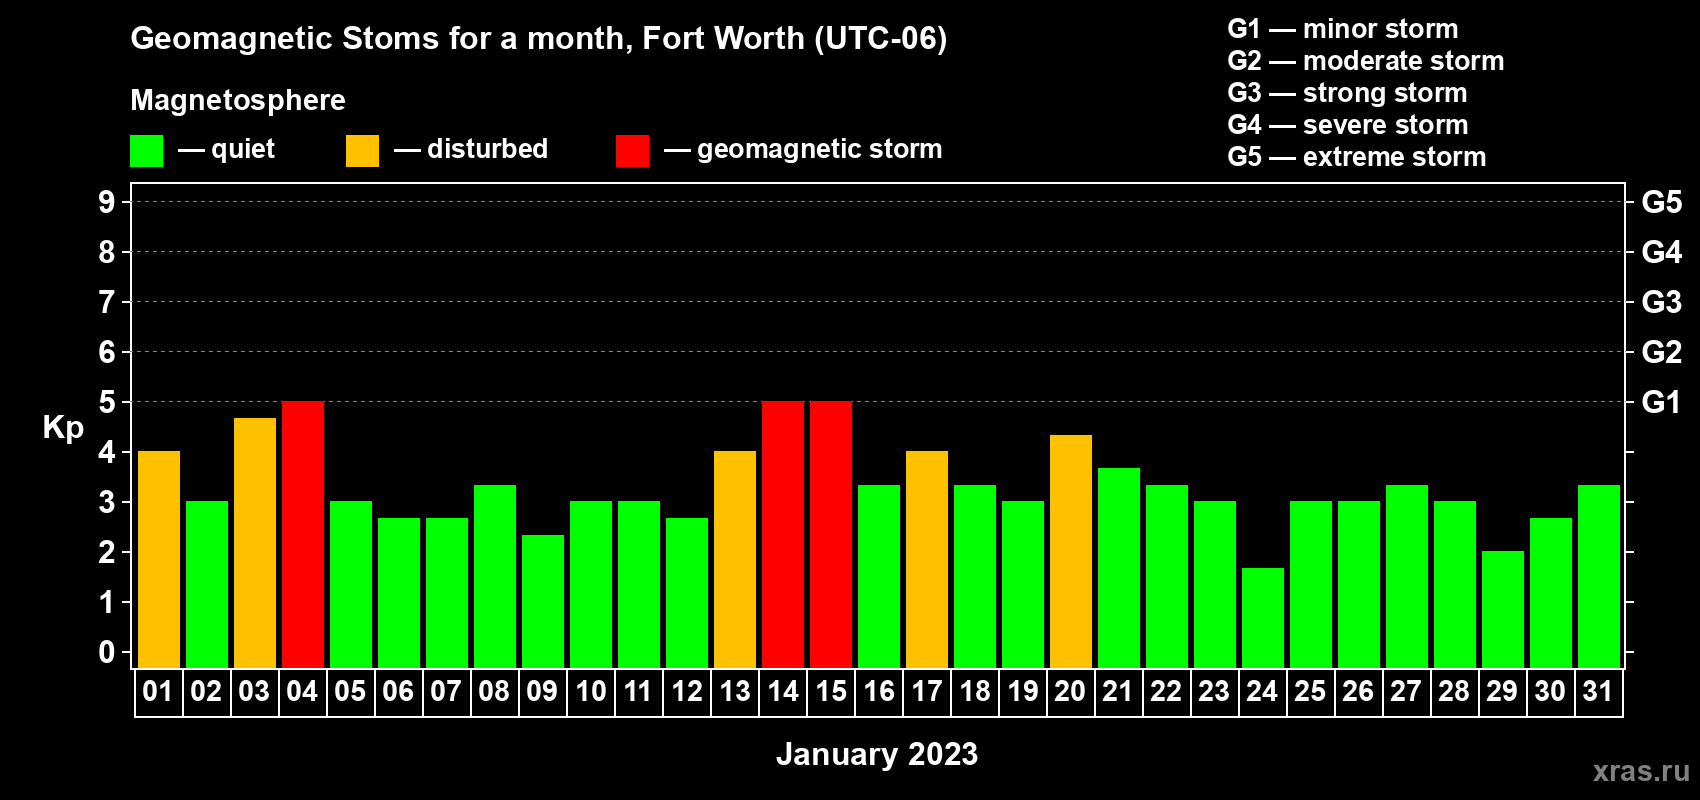Click the '— quiet' legend text
This screenshot has width=1700, height=800.
pos(226,150)
